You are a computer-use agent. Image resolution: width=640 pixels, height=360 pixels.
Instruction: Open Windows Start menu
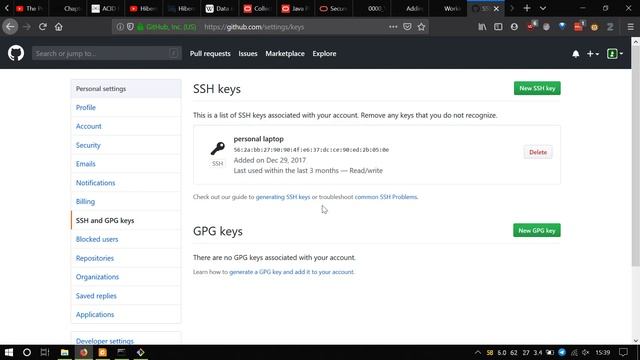(x=9, y=352)
